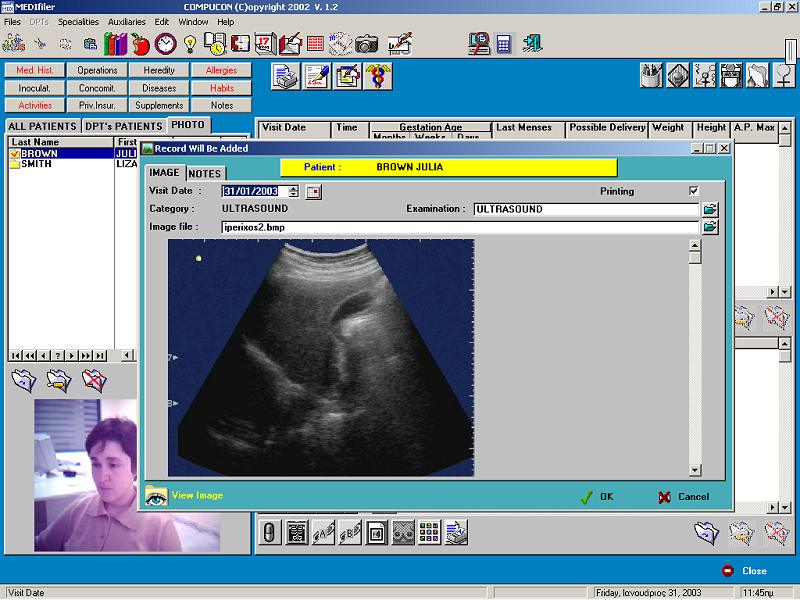The height and width of the screenshot is (600, 800).
Task: Browse examination types folder icon
Action: 710,209
